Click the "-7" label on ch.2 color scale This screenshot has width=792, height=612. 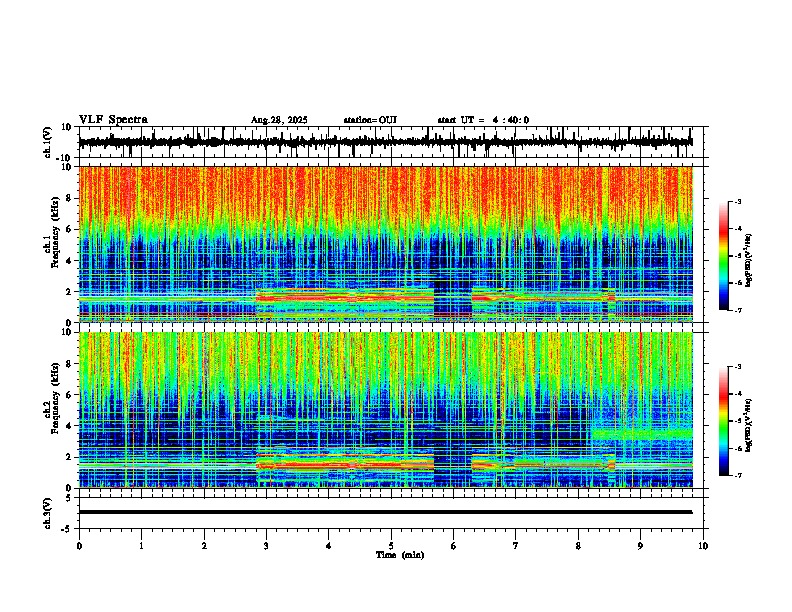tap(737, 475)
